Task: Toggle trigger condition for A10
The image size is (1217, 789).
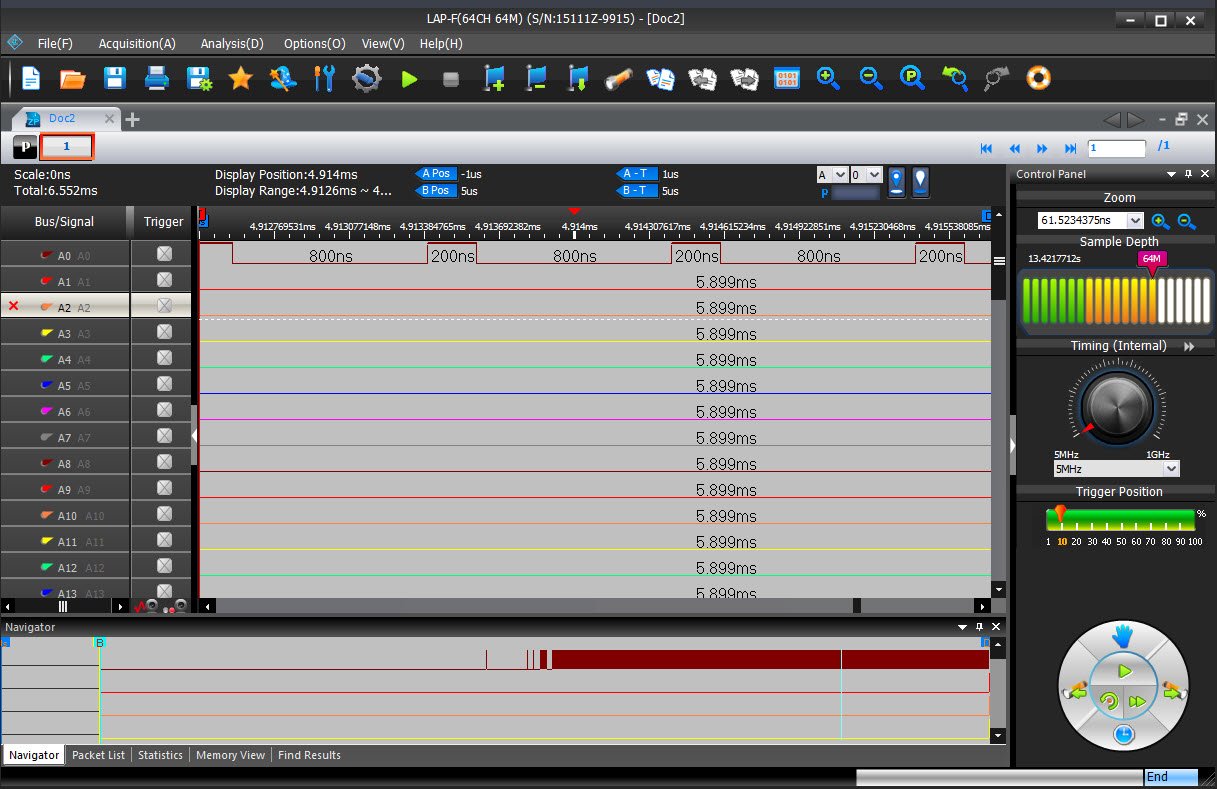Action: click(164, 514)
